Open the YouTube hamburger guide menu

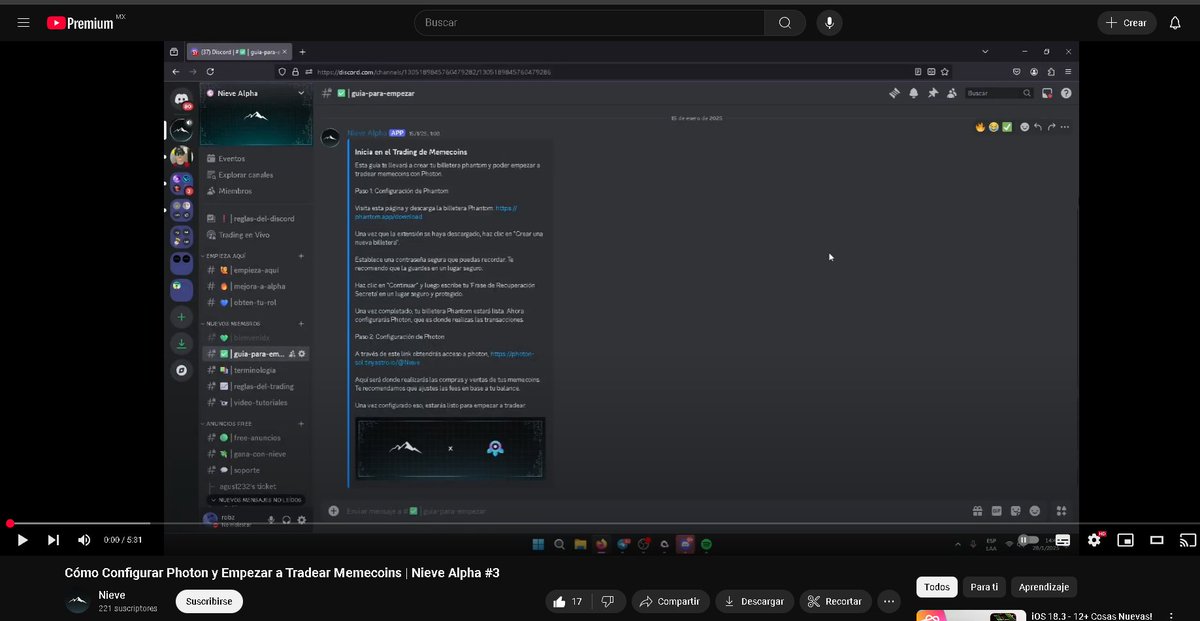23,22
